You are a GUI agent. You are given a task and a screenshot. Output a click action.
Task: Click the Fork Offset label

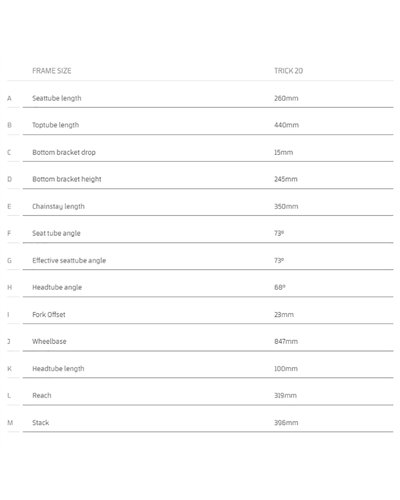click(49, 314)
